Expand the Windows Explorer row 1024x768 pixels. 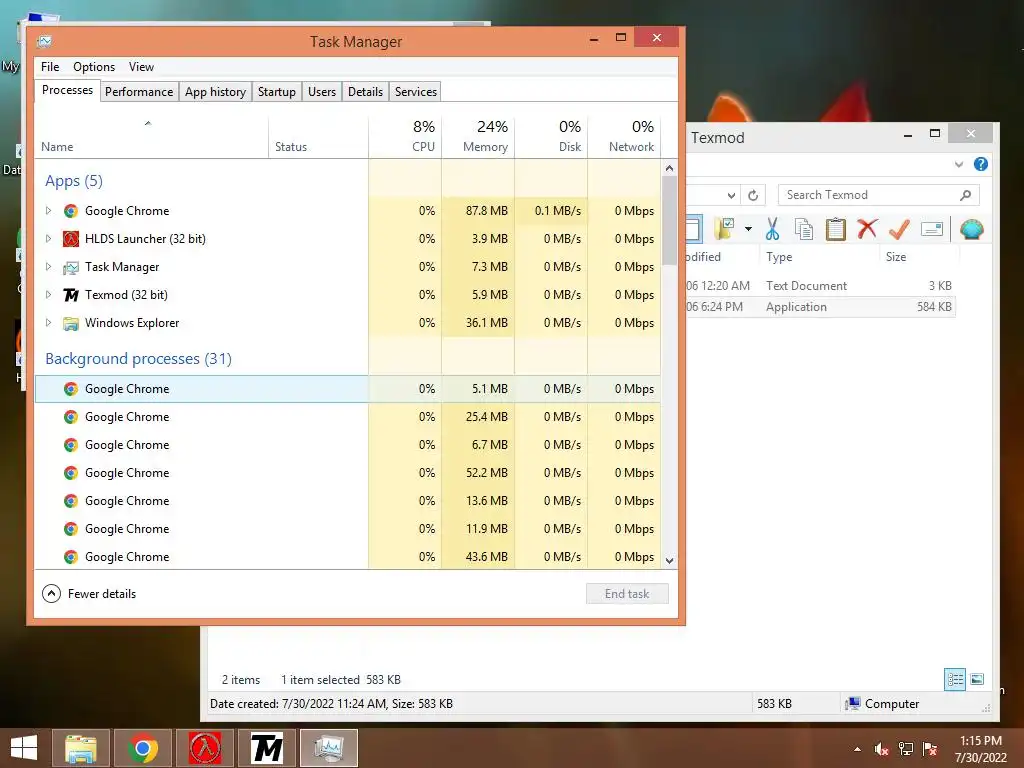pos(48,323)
